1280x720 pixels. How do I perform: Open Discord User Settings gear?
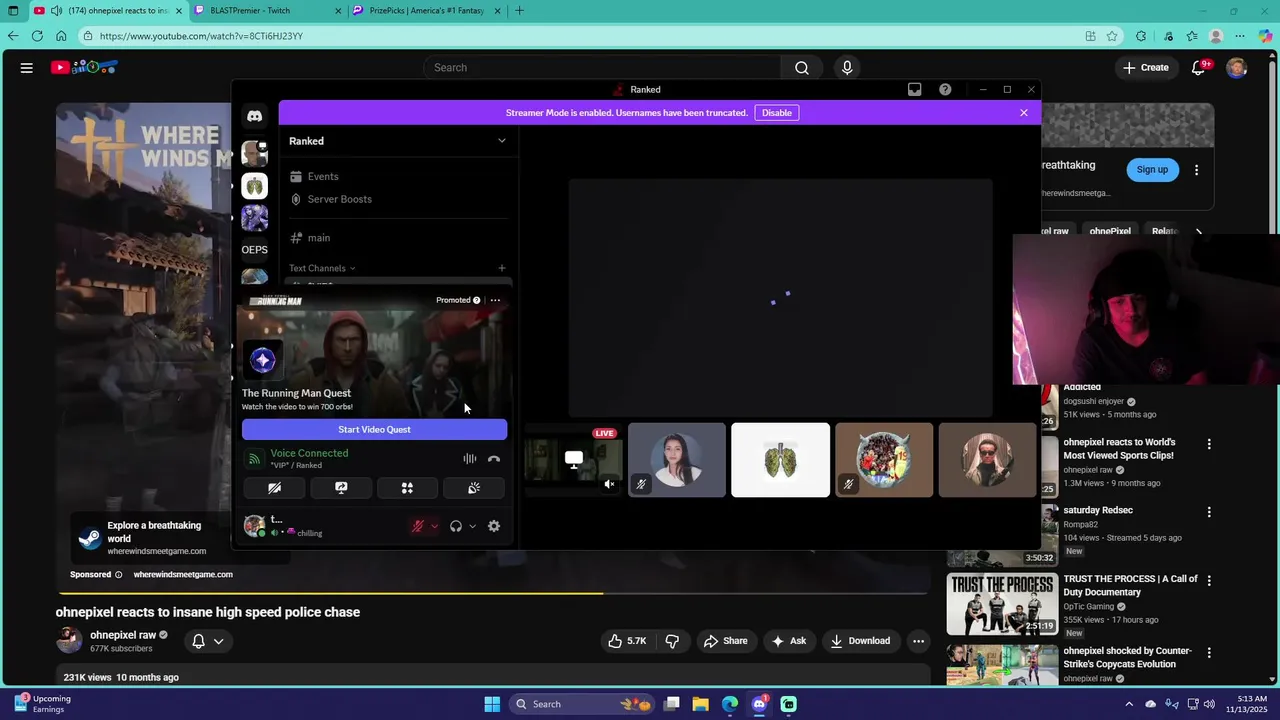494,526
